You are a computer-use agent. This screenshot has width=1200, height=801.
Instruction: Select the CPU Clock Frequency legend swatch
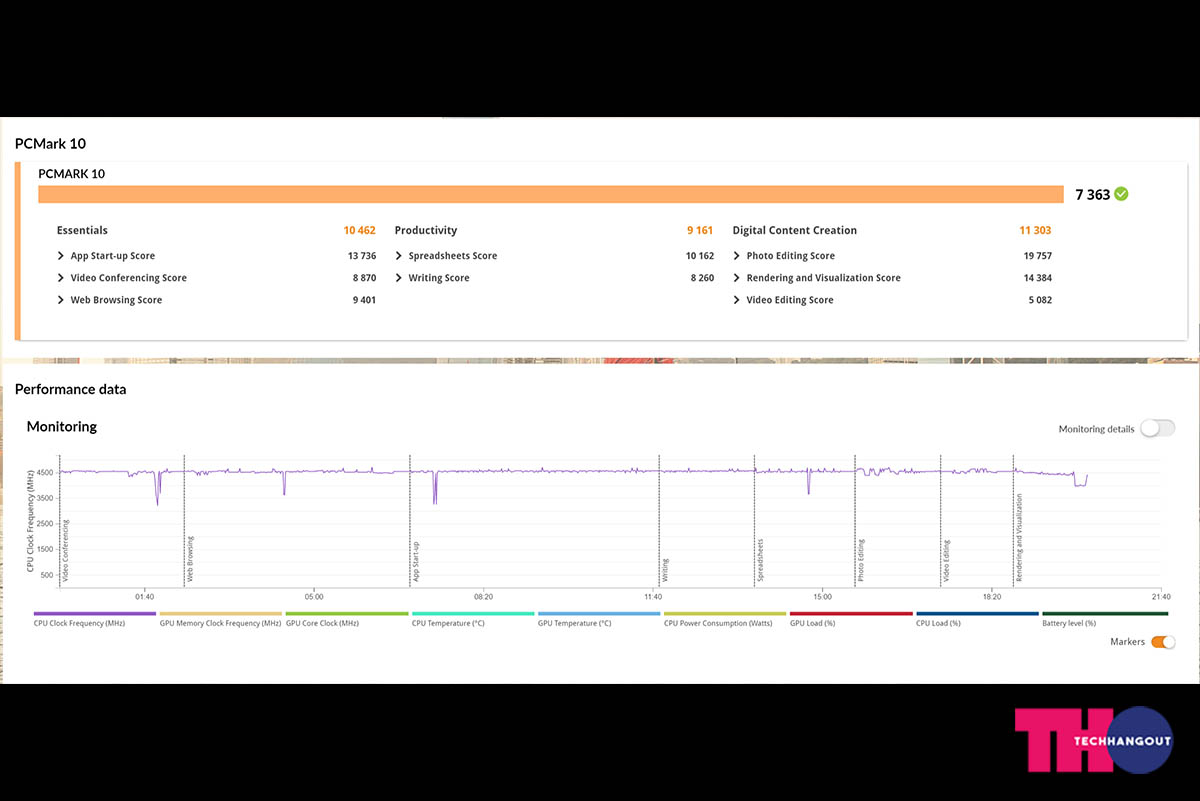(x=95, y=614)
